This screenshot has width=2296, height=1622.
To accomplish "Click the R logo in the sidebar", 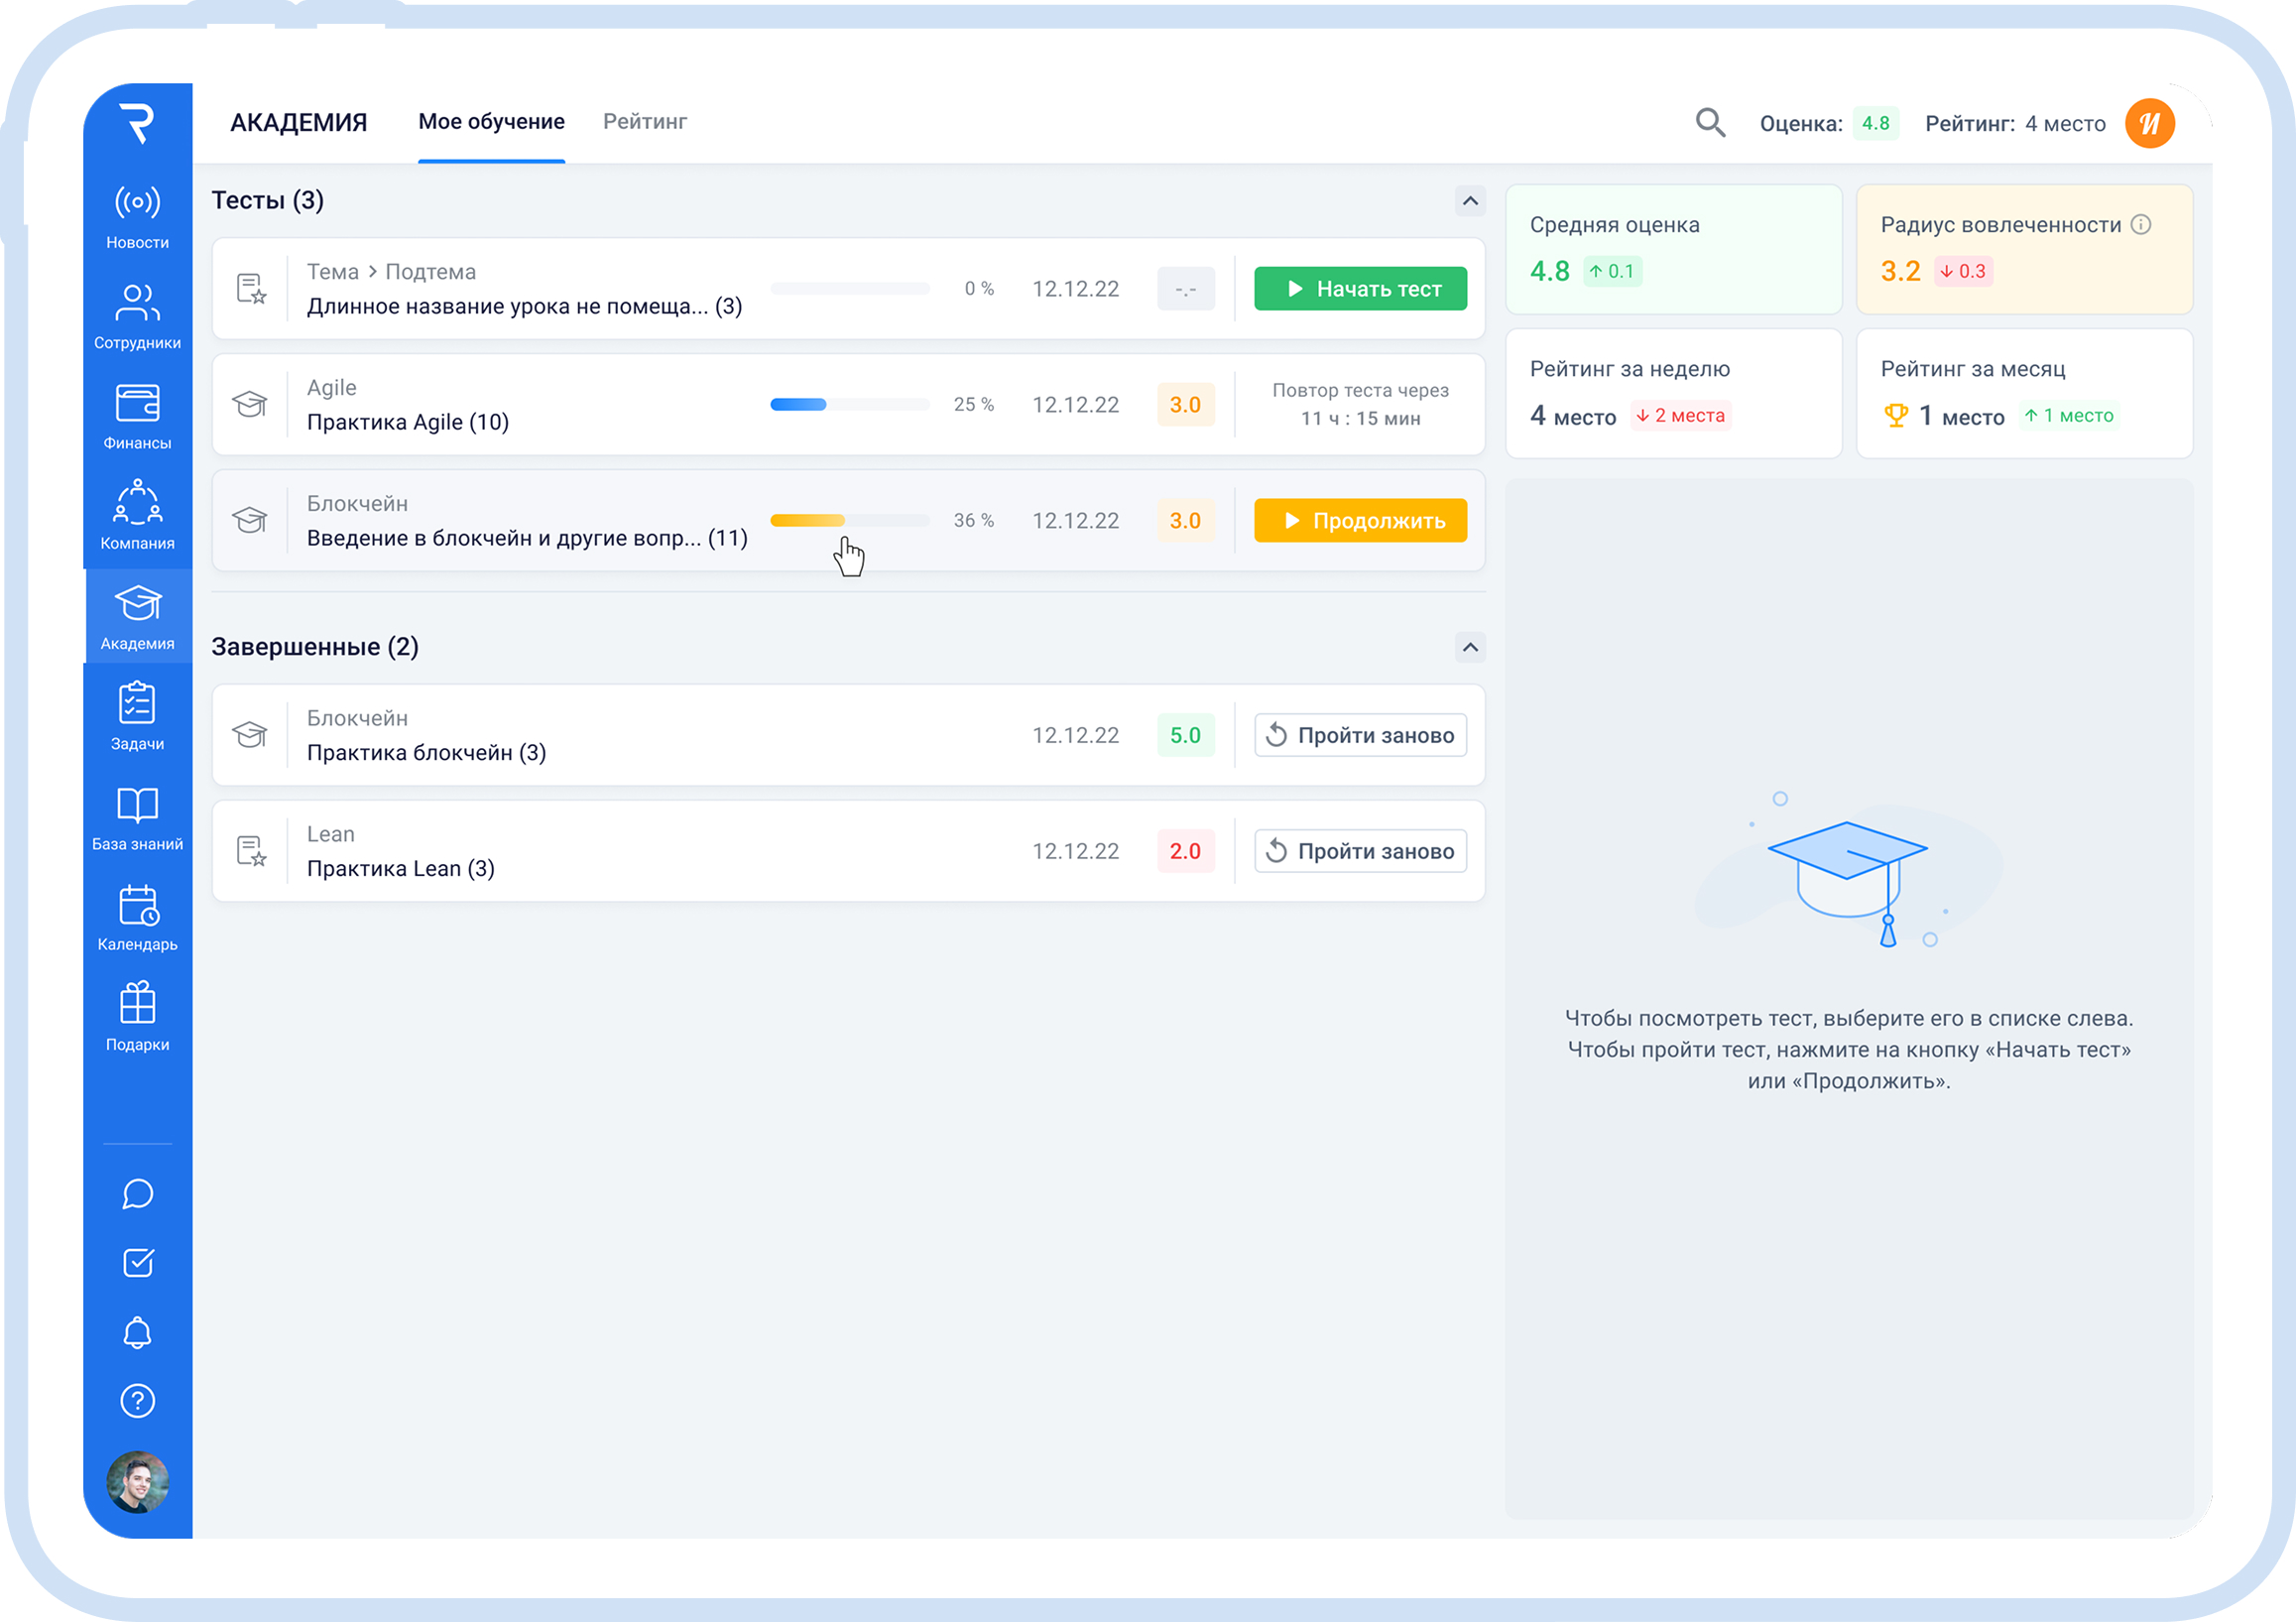I will [x=137, y=123].
